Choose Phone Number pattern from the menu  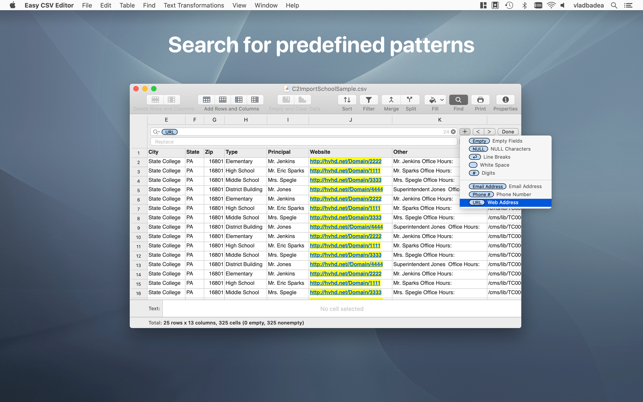(505, 194)
